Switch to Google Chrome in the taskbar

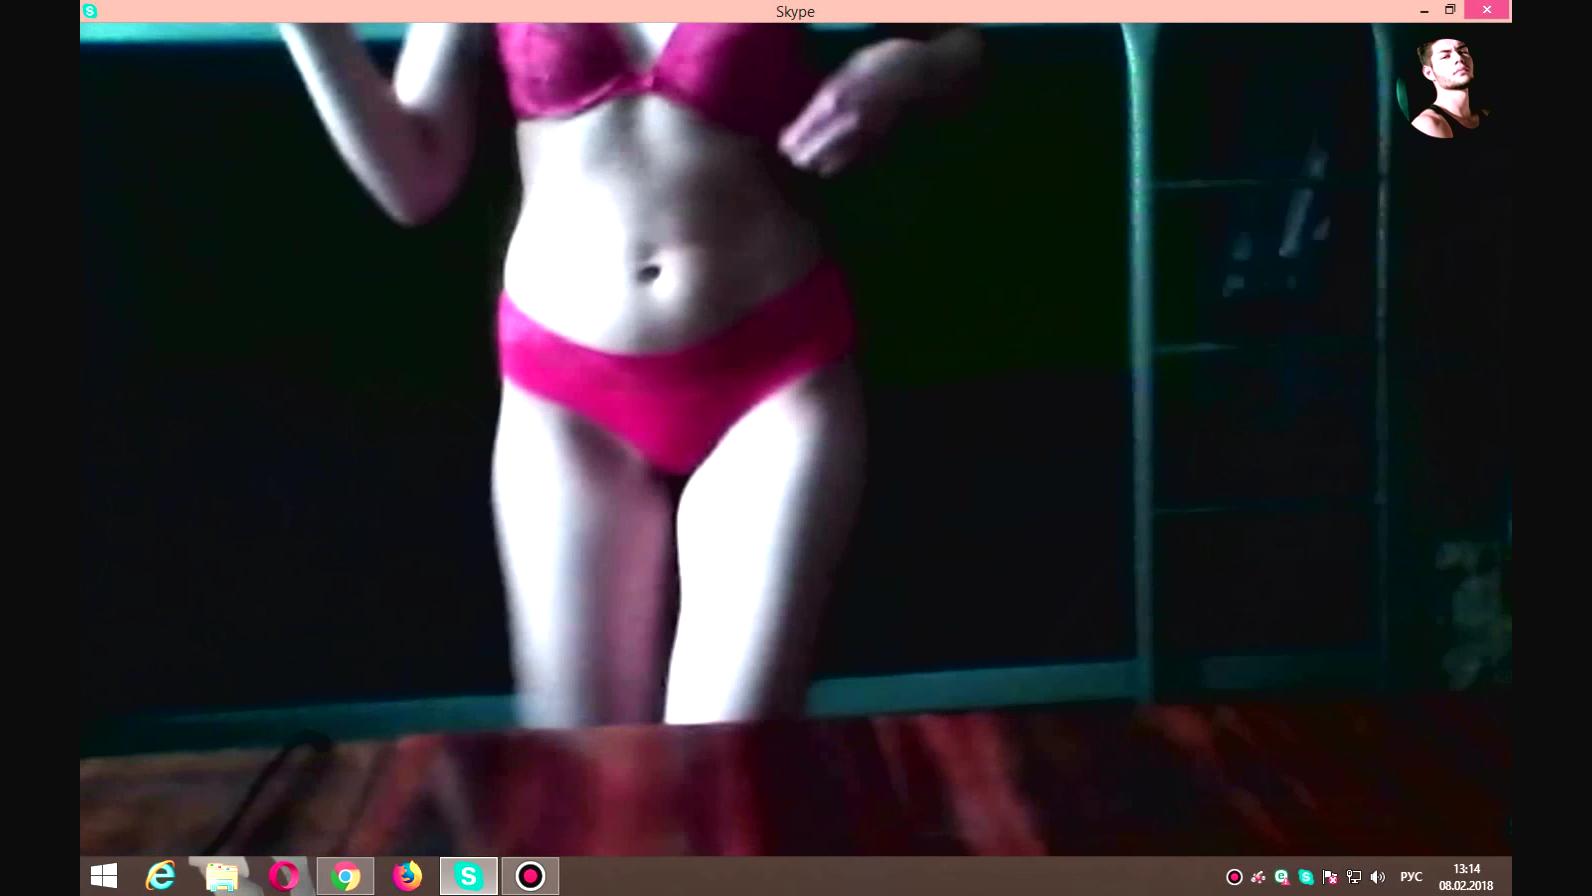pyautogui.click(x=345, y=877)
